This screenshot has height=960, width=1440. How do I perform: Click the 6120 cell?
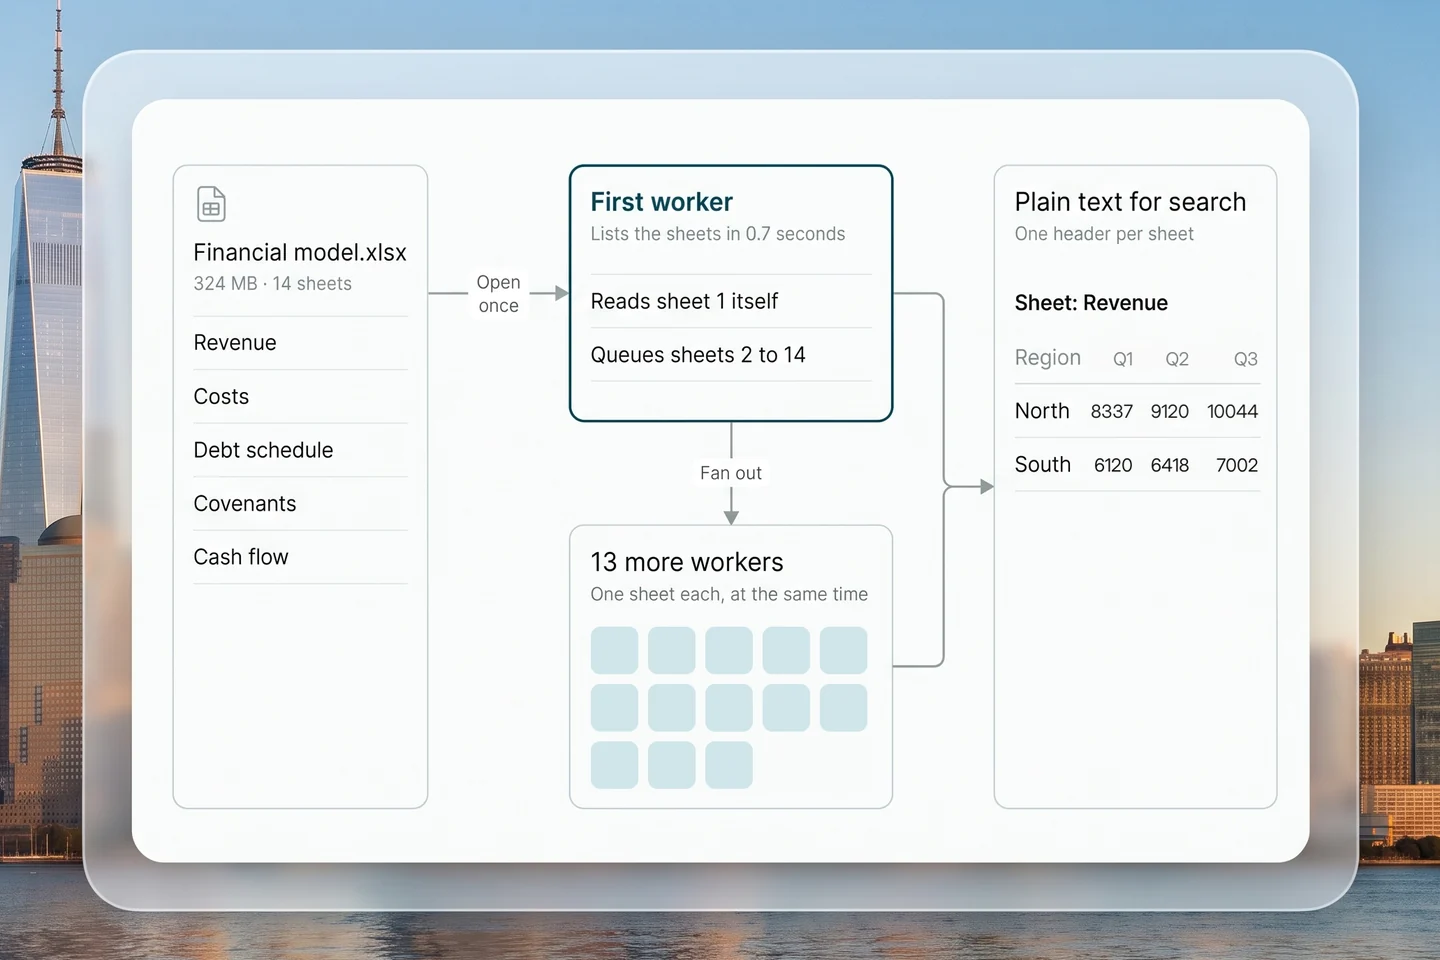point(1113,466)
